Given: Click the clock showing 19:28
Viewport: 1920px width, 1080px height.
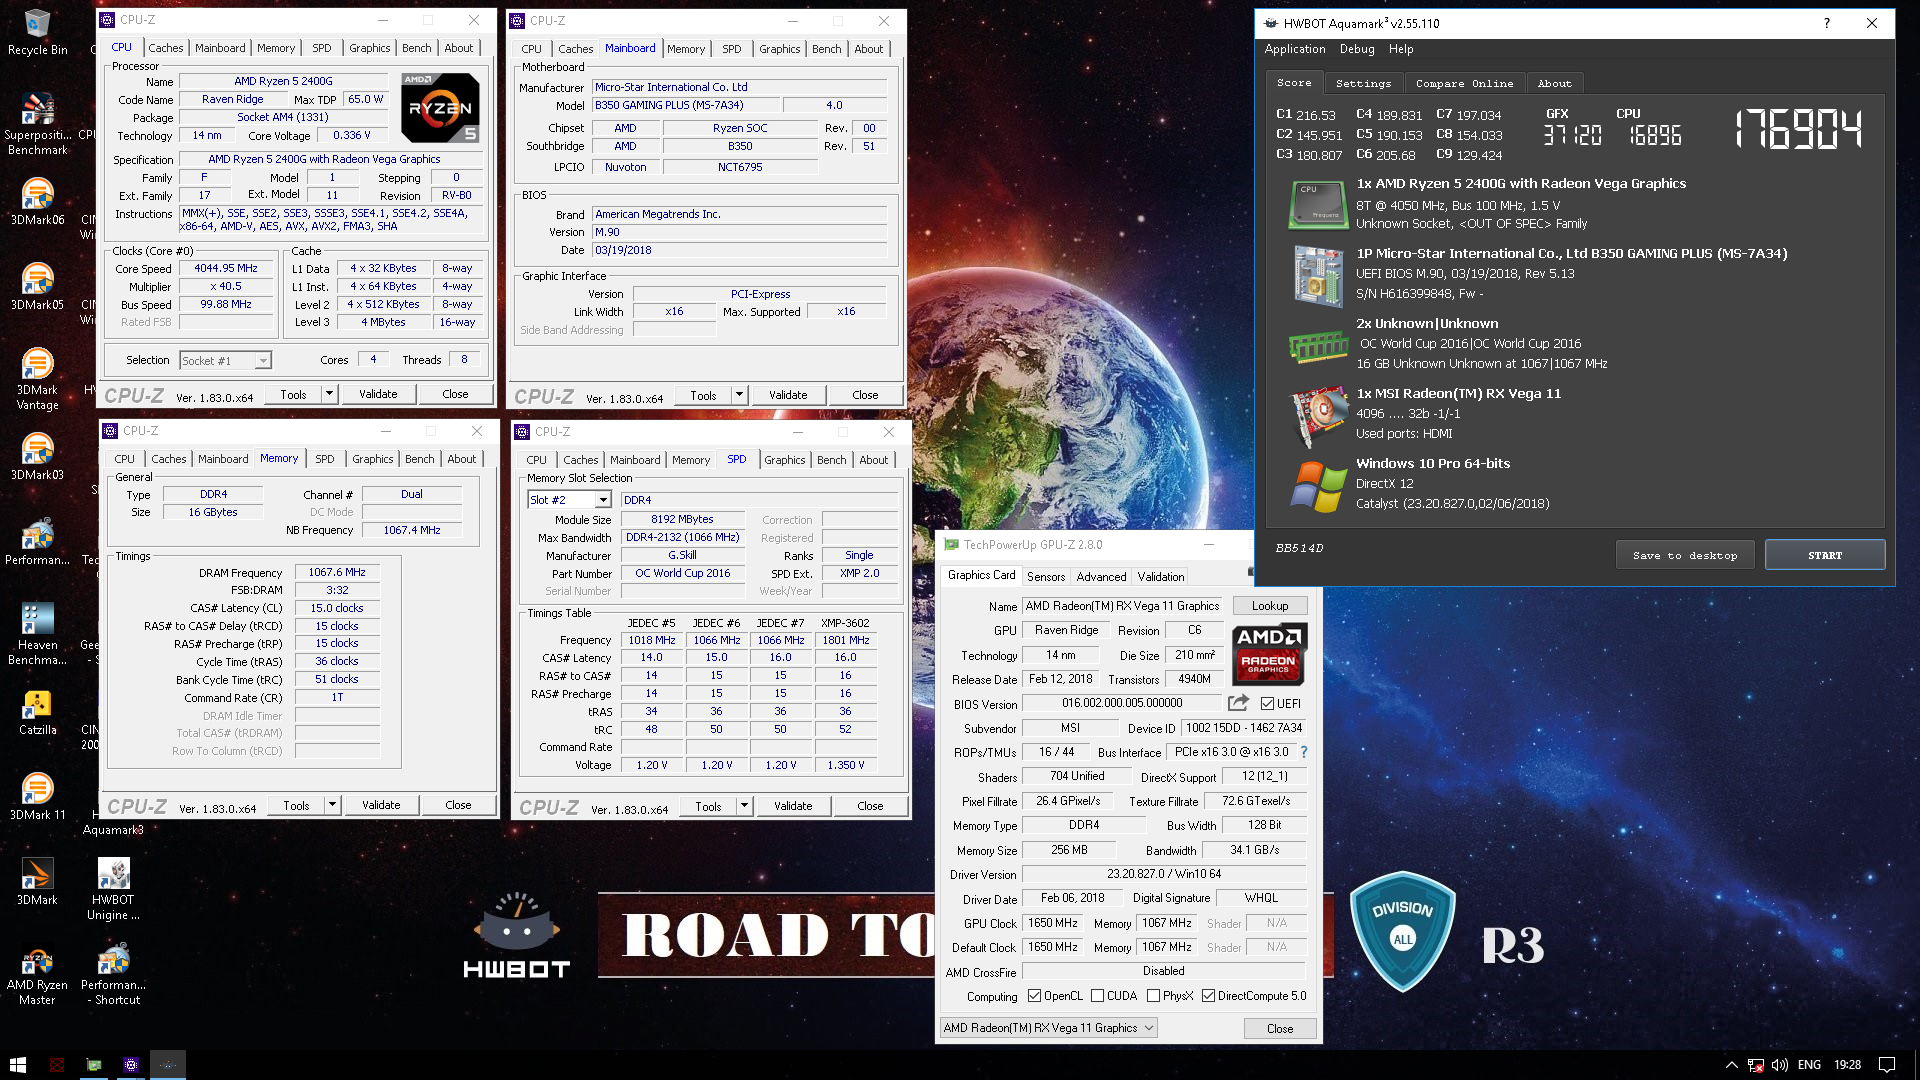Looking at the screenshot, I should (1847, 1065).
